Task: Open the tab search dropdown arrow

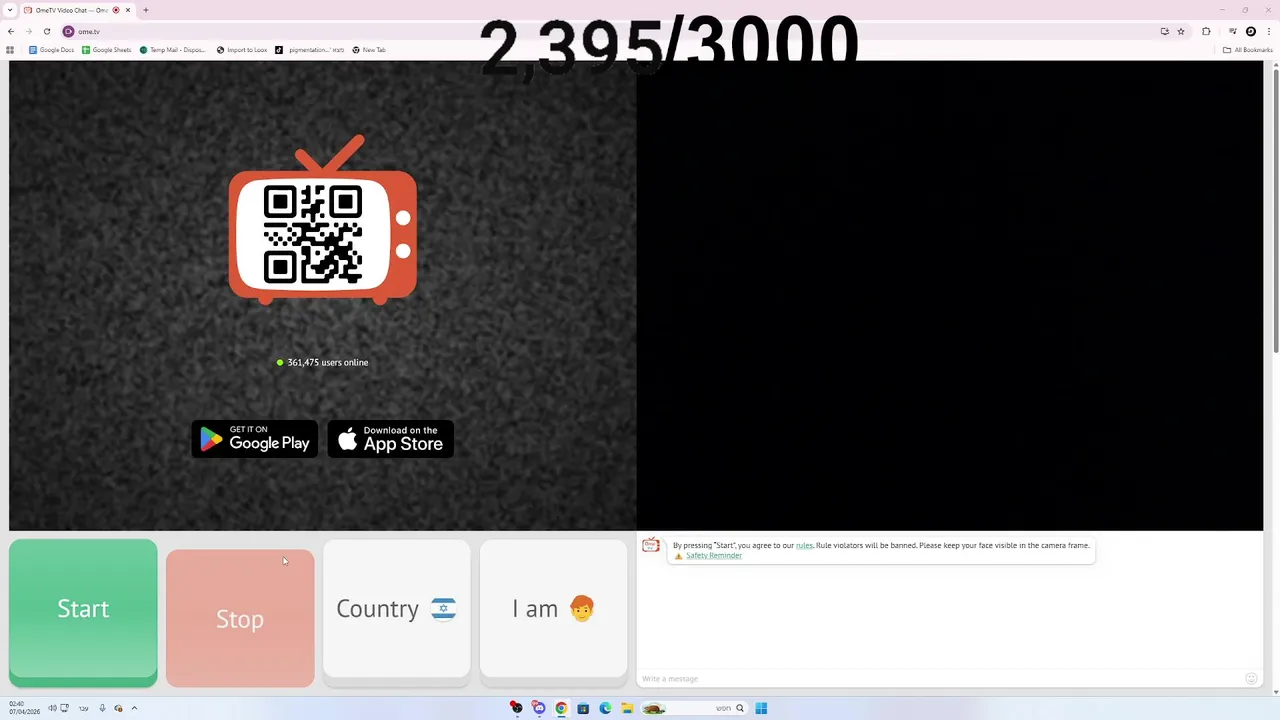Action: tap(10, 10)
